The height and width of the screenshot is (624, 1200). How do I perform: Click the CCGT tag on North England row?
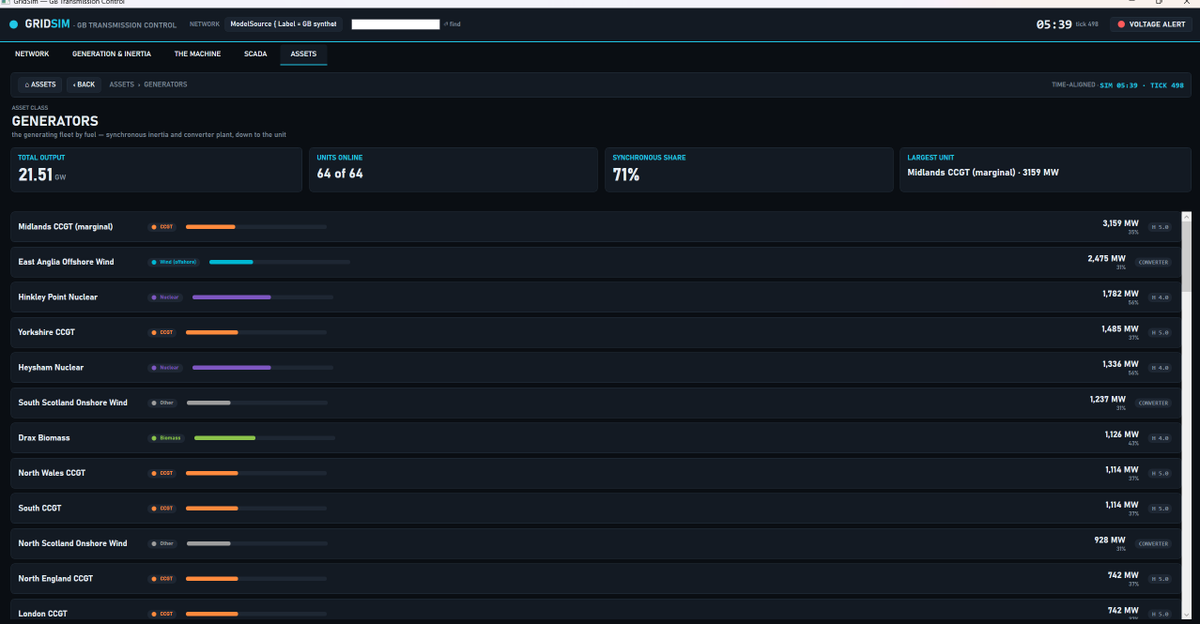point(163,578)
